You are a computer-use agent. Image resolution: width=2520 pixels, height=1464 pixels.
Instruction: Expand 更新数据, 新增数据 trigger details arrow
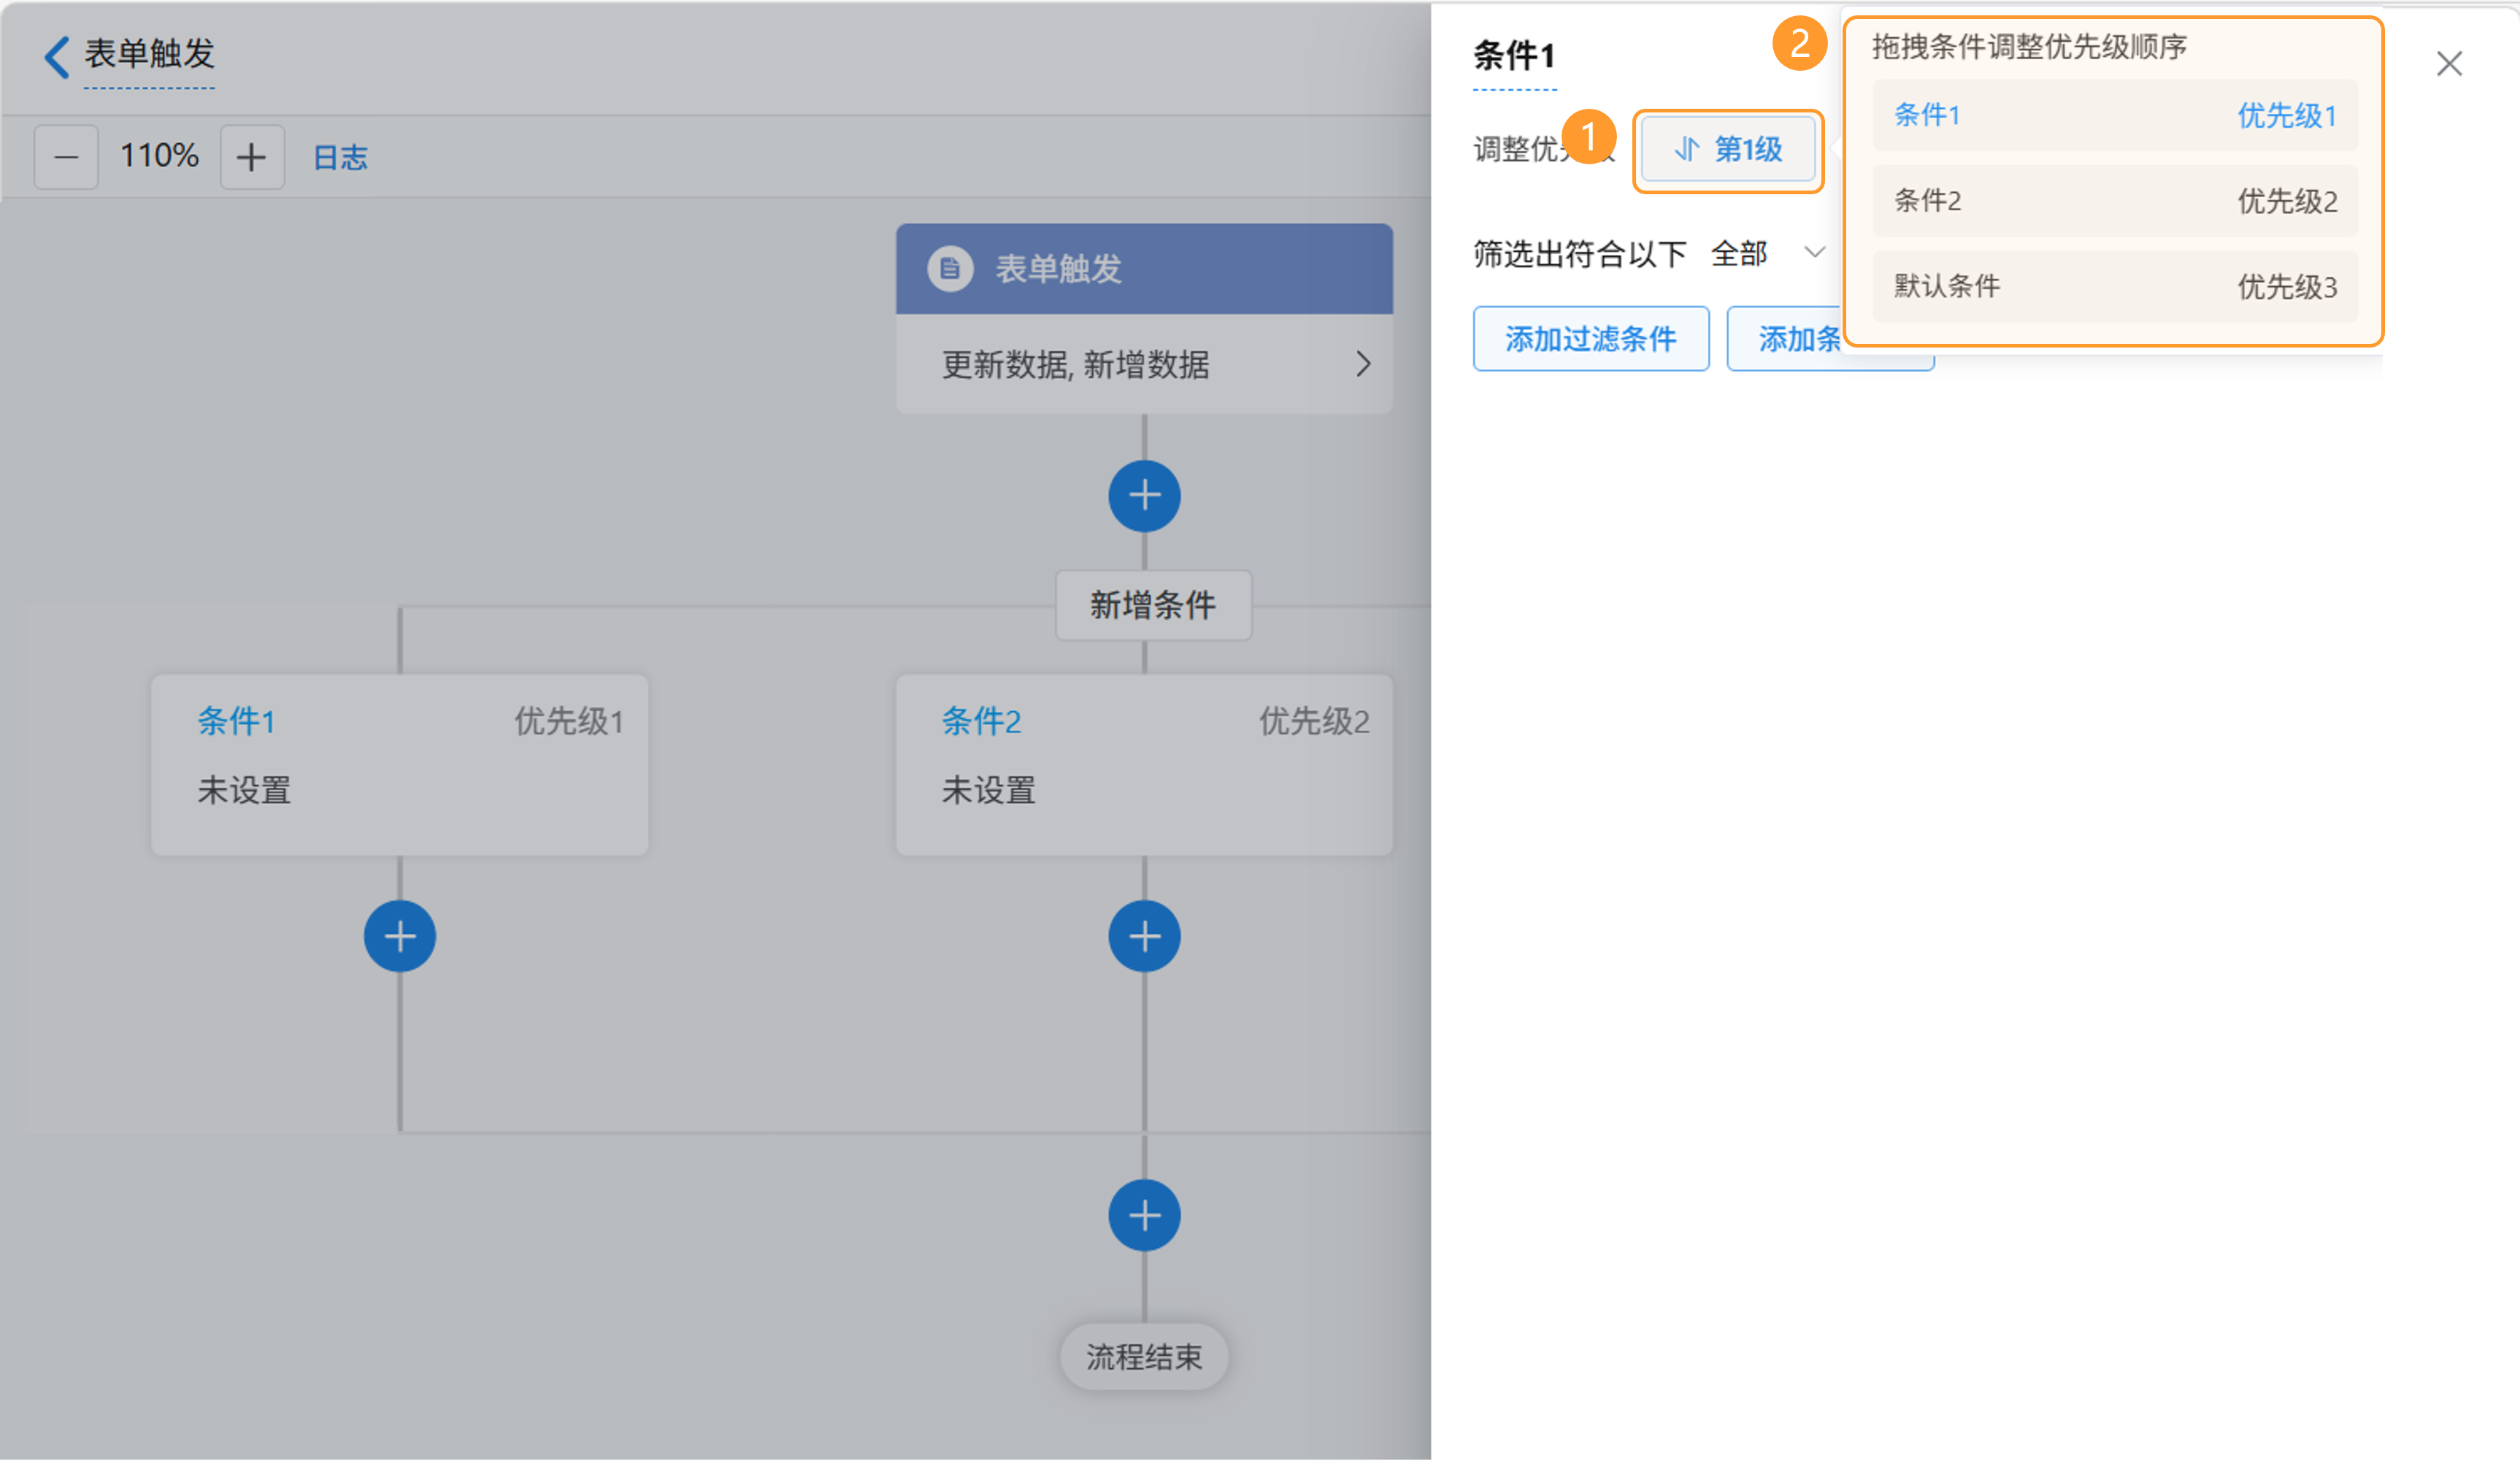pos(1362,364)
